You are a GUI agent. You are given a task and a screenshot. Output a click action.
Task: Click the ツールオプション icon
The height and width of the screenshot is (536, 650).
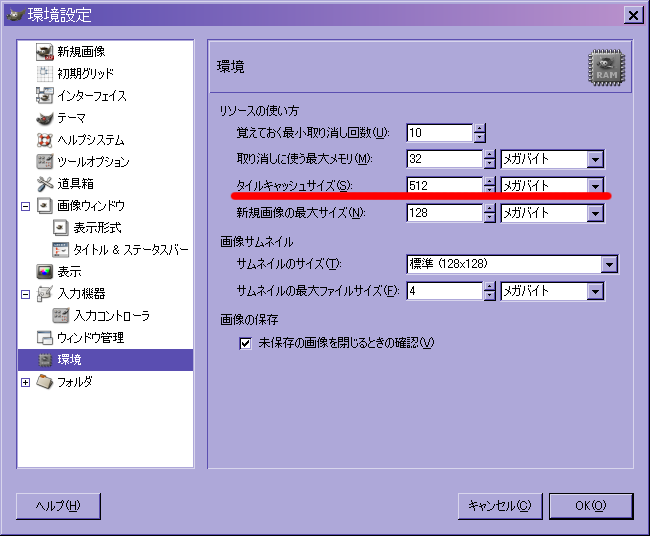[x=44, y=162]
